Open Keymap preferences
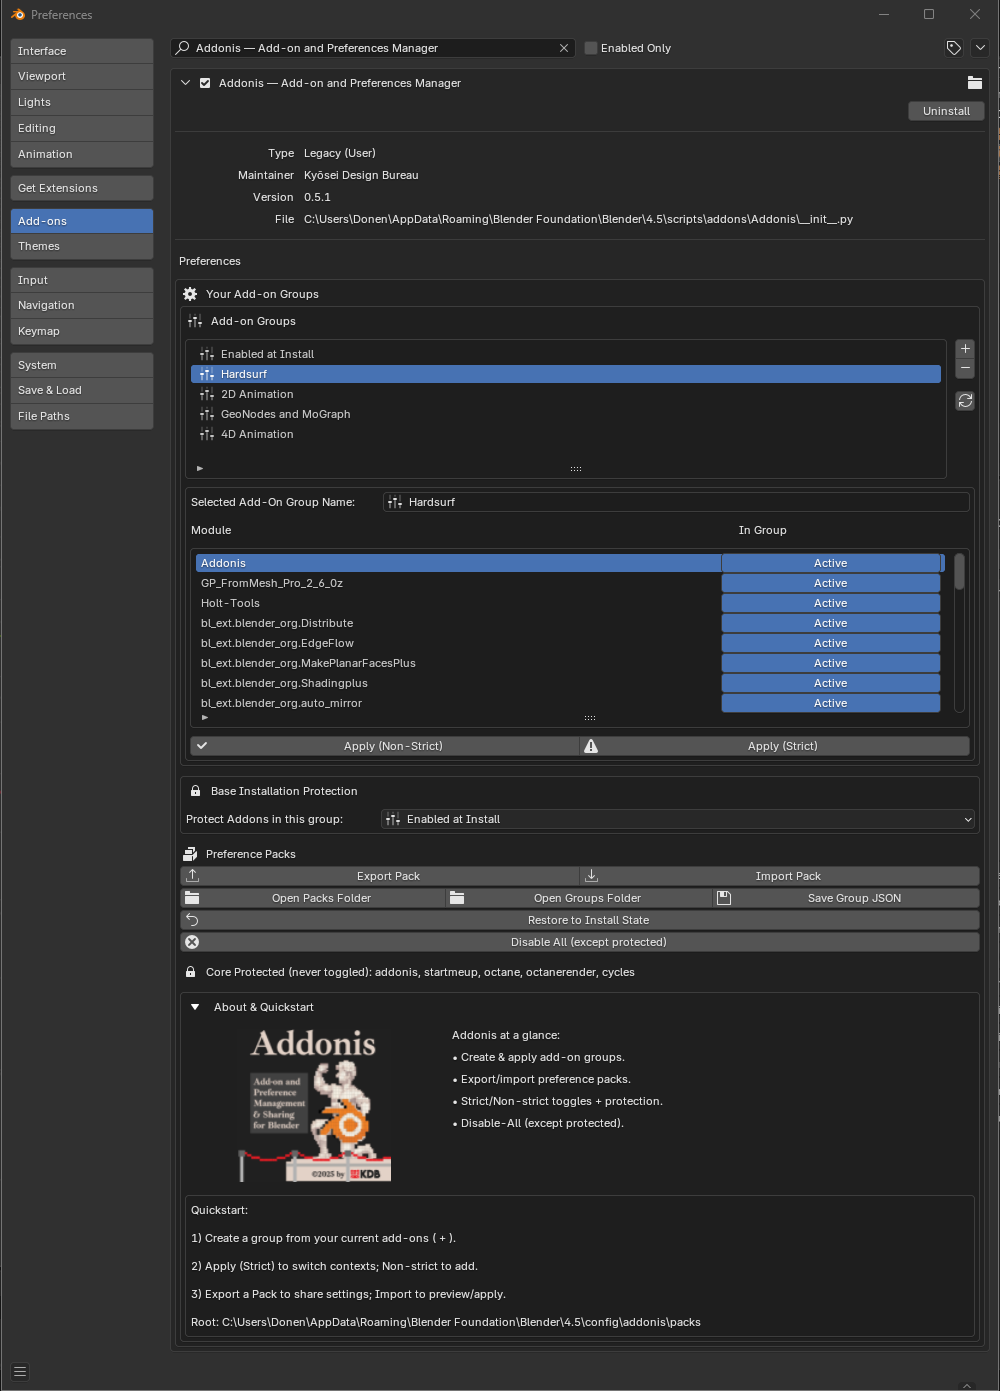 82,331
